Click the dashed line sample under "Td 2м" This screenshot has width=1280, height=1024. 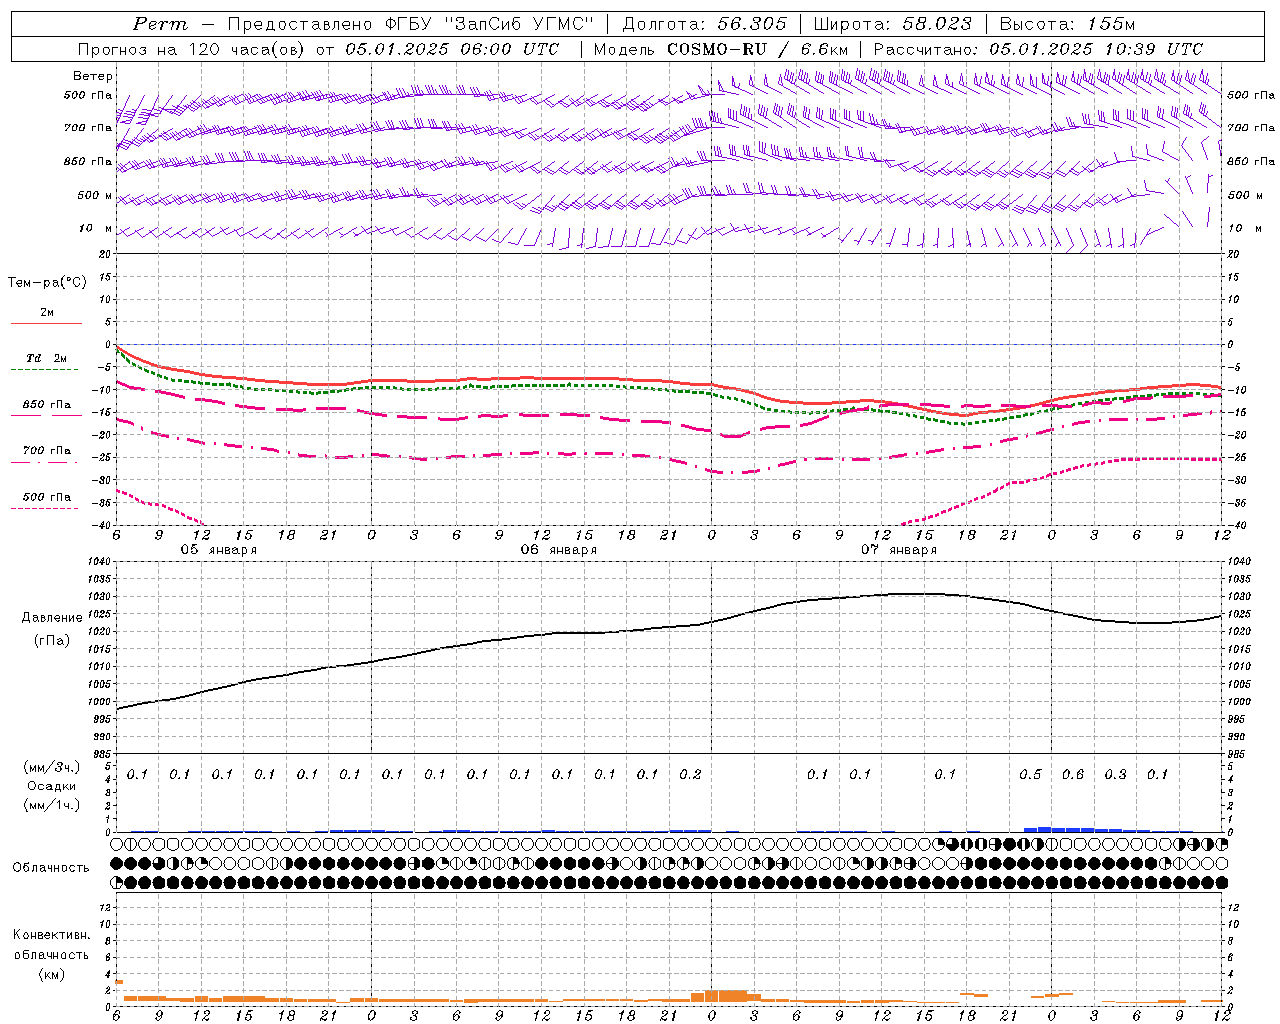(x=45, y=369)
